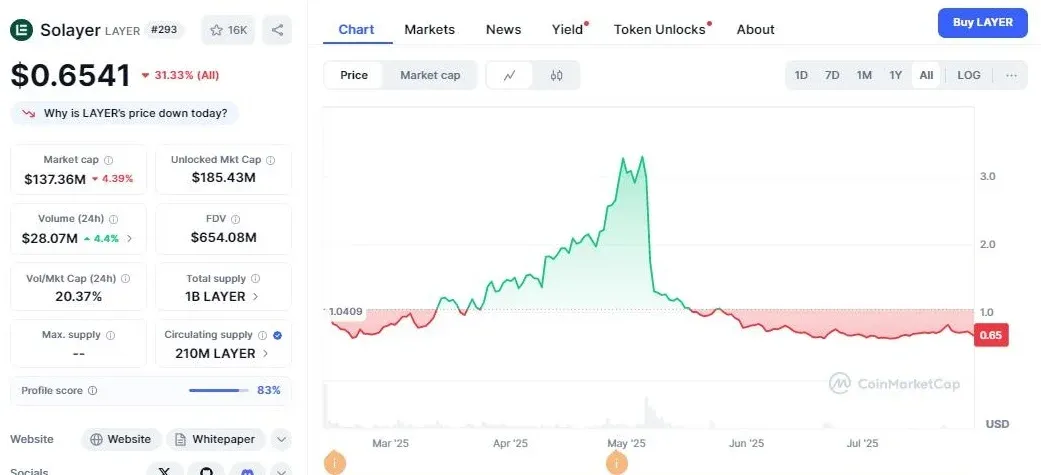
Task: Select the Market cap toggle
Action: point(430,75)
